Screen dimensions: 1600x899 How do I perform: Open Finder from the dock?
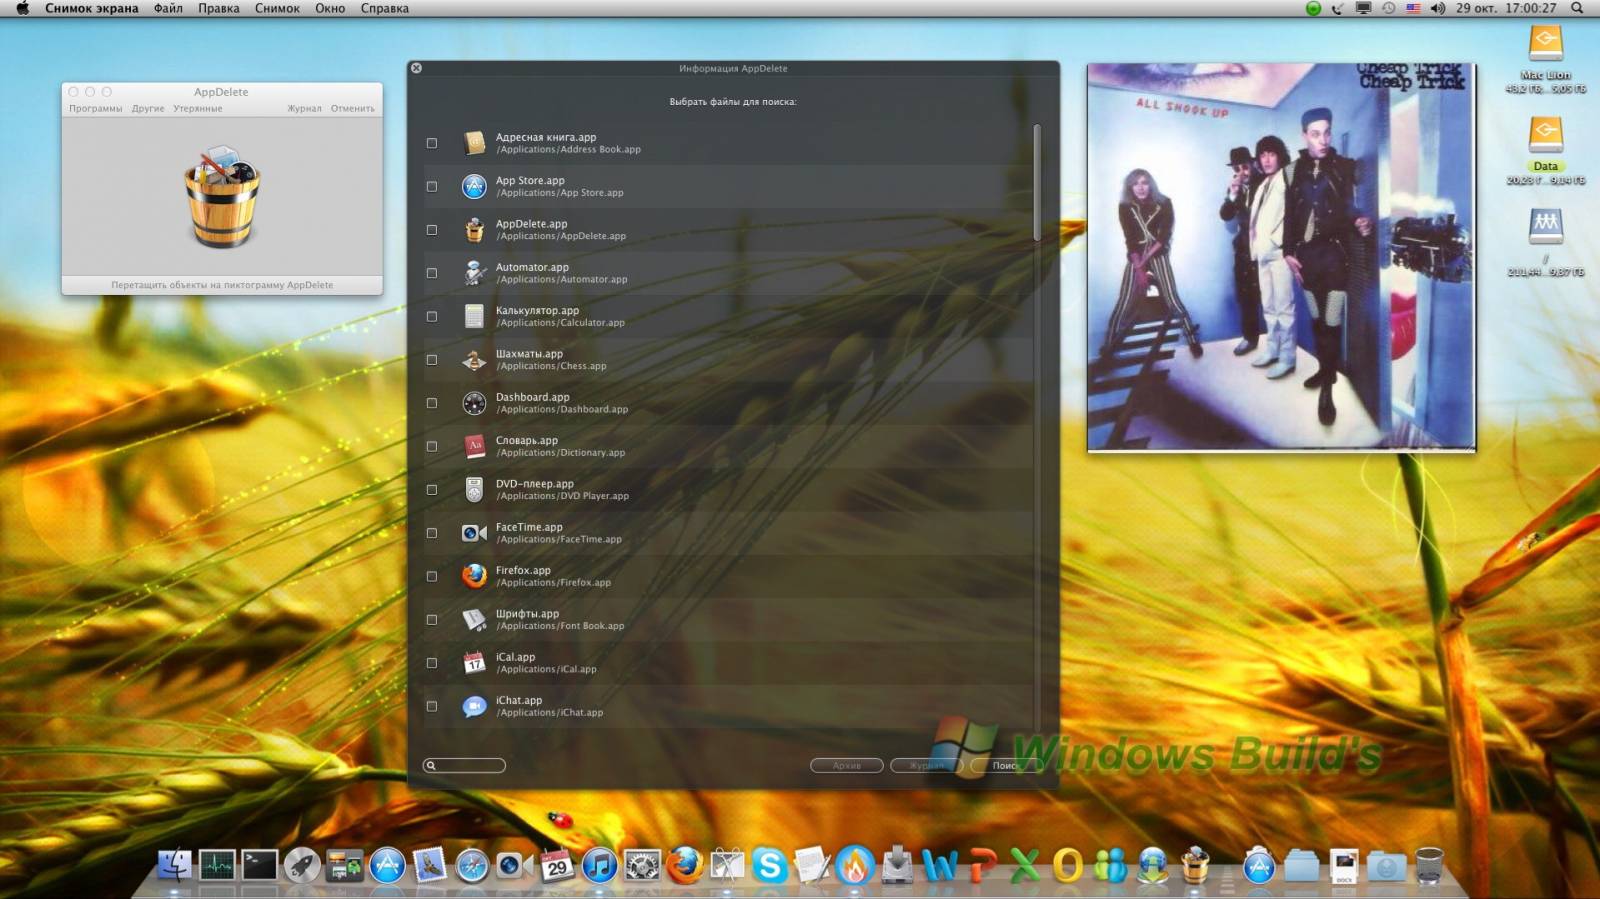pos(175,864)
